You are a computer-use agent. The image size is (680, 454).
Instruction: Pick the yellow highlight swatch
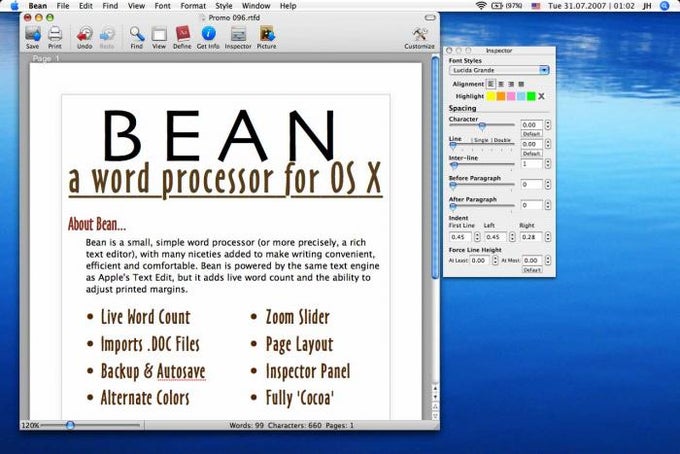(490, 96)
